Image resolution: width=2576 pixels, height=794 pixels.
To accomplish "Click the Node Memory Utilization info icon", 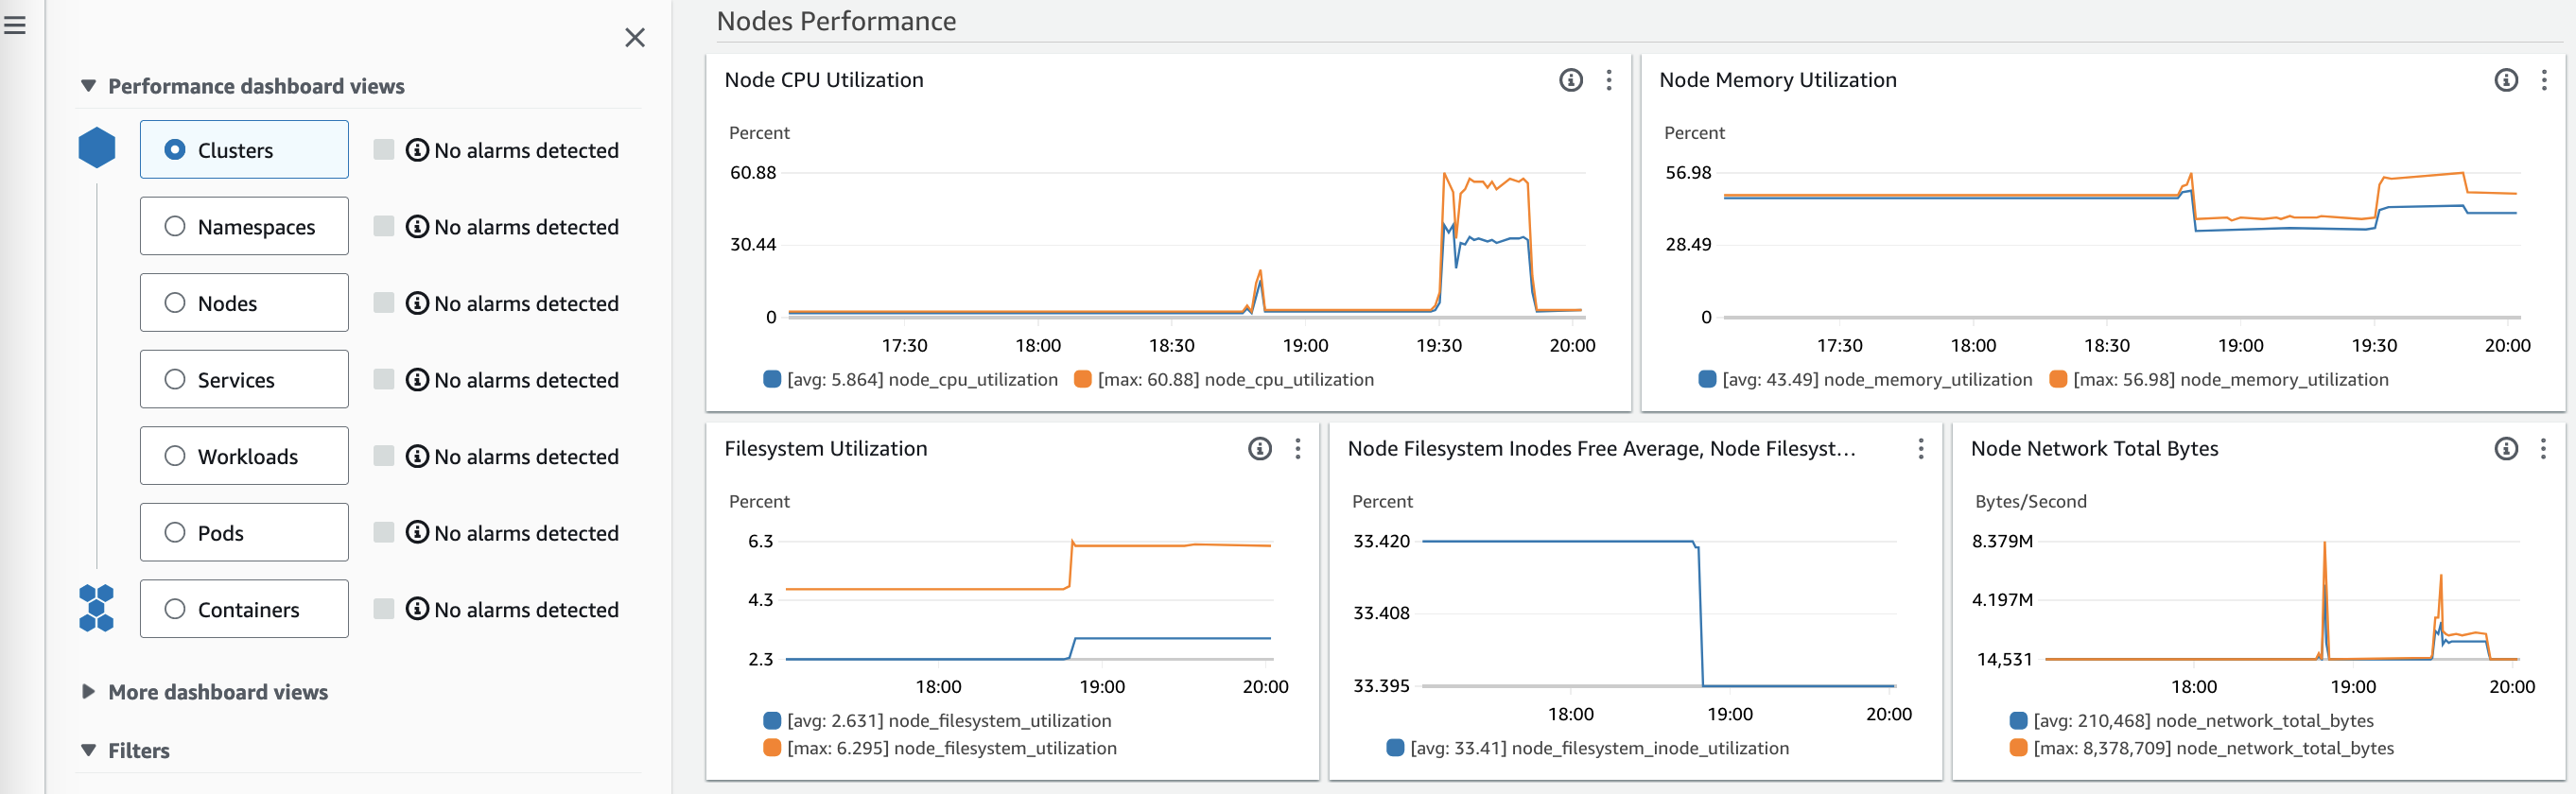I will 2505,80.
